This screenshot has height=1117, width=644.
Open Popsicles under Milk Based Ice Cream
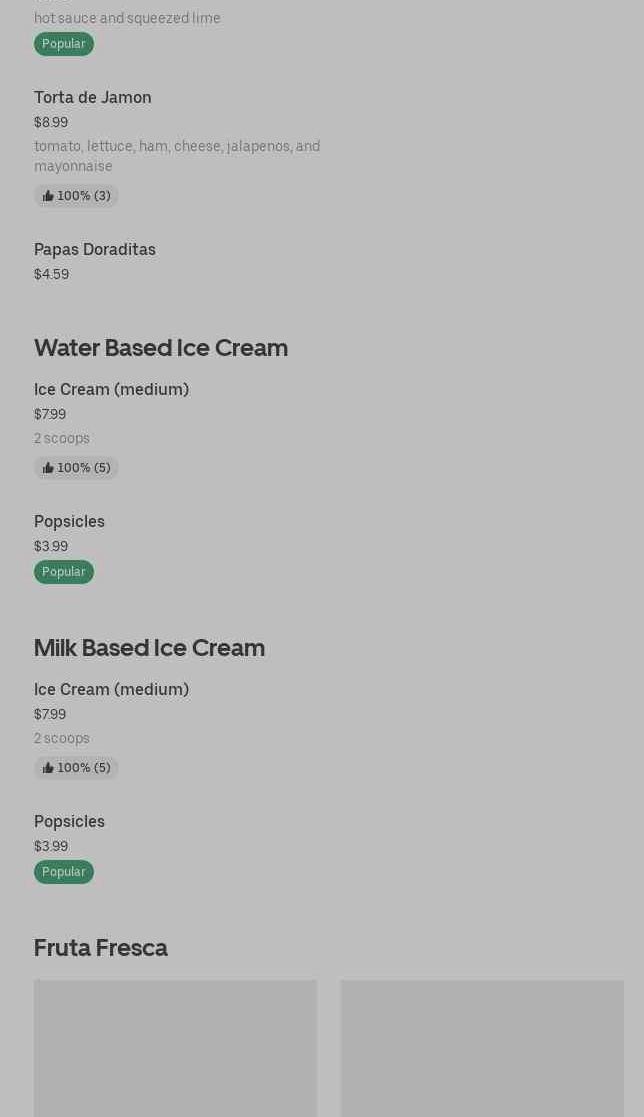[69, 821]
